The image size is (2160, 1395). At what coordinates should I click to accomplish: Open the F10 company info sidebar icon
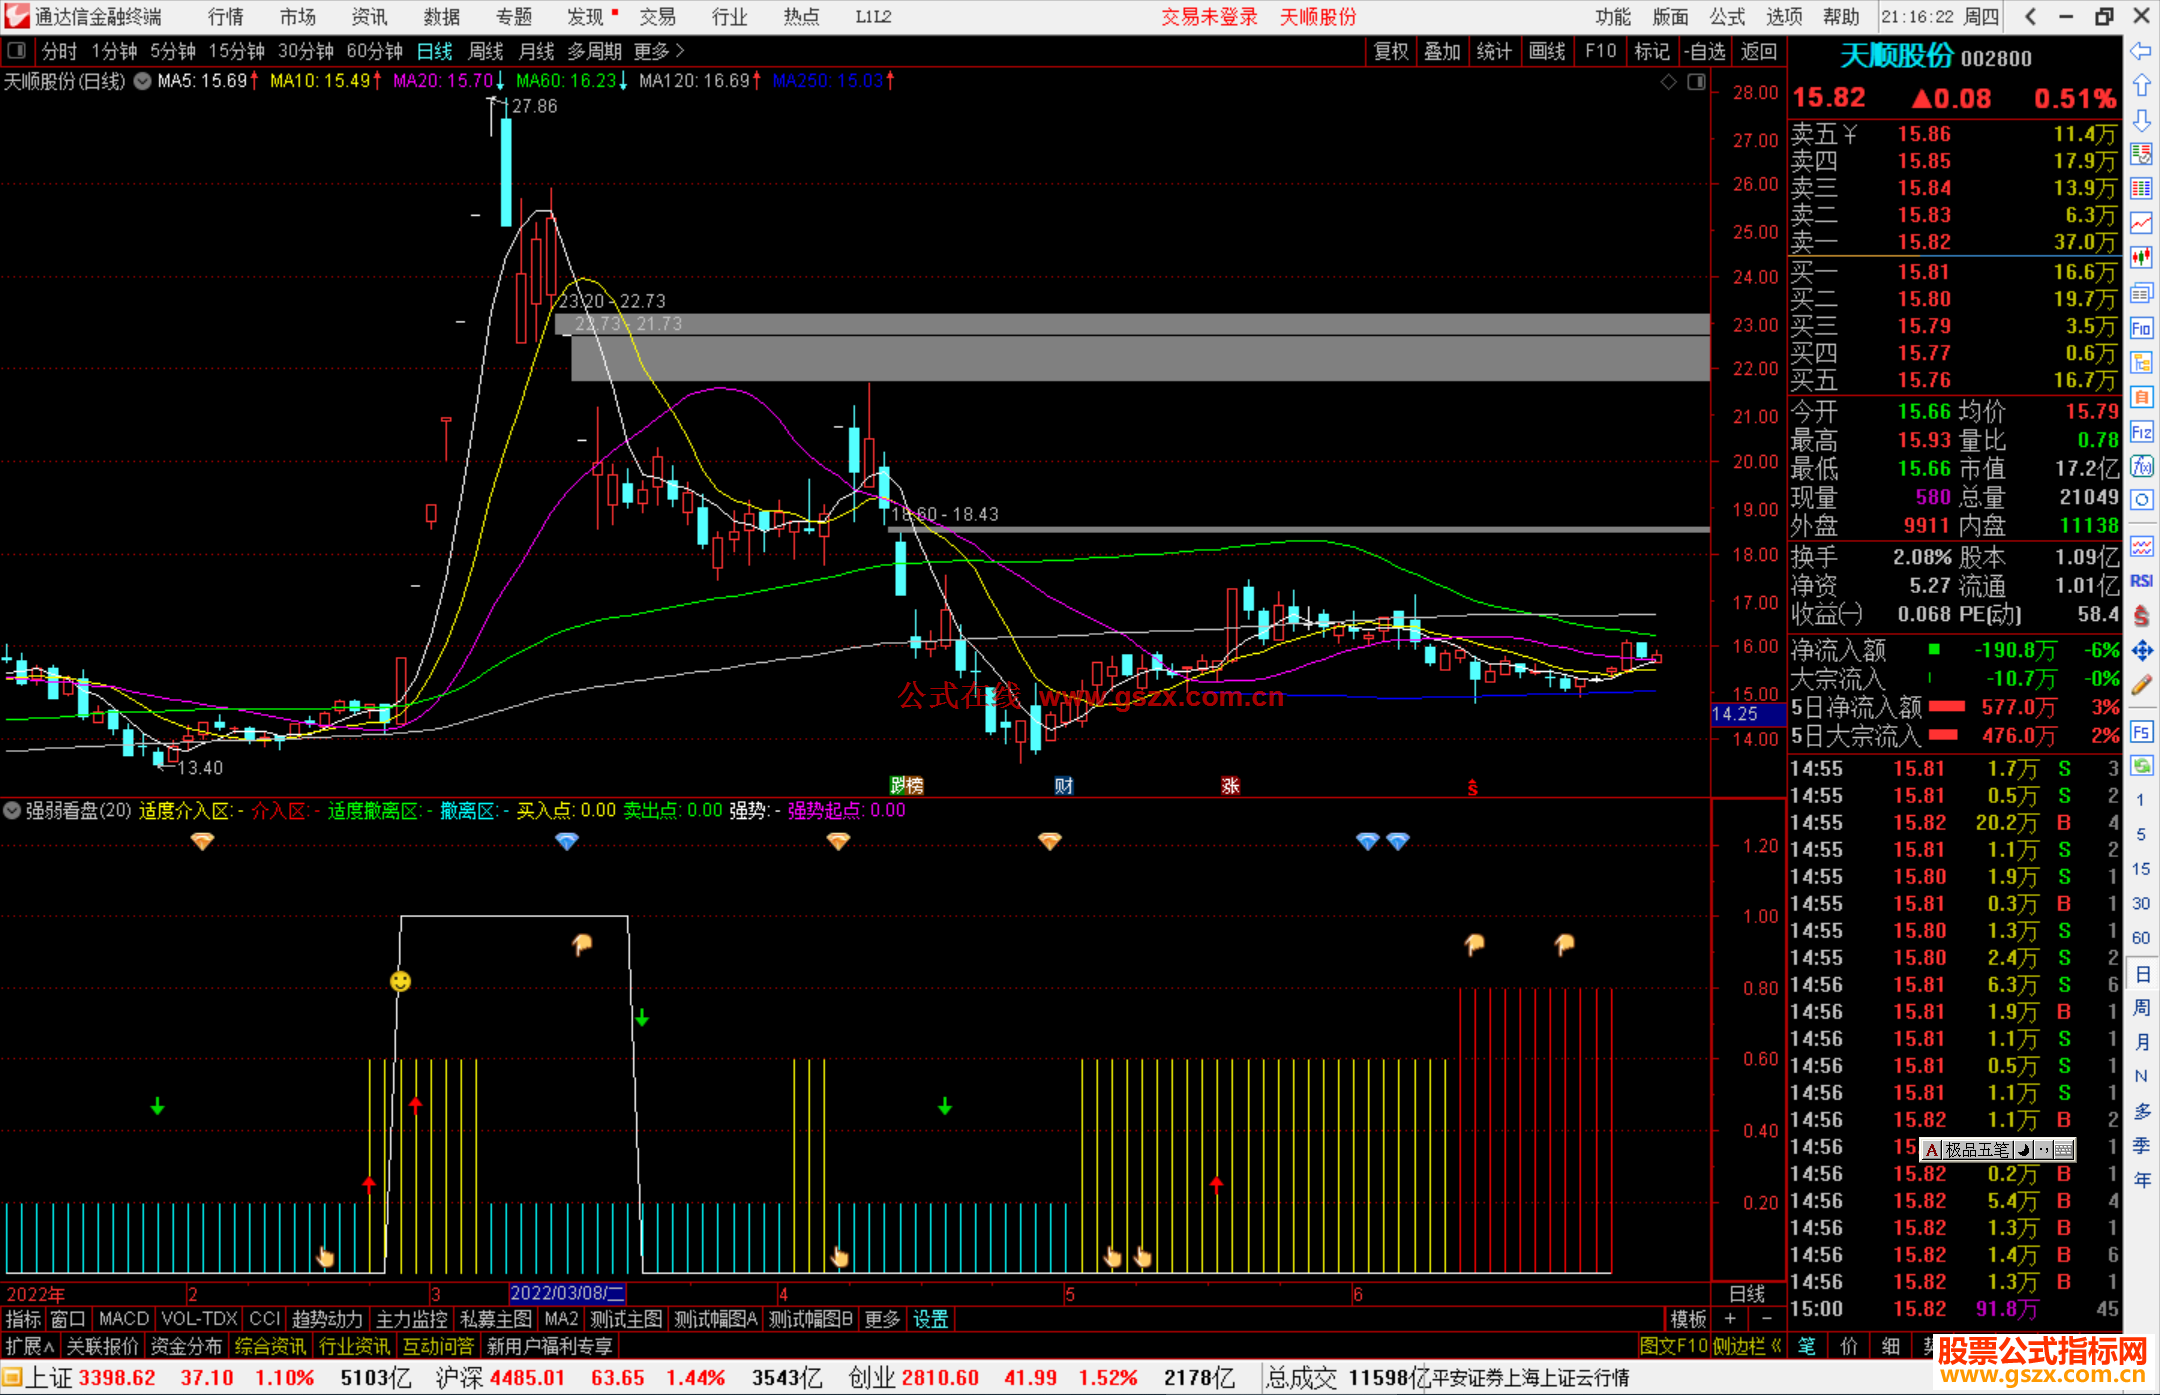click(2141, 328)
